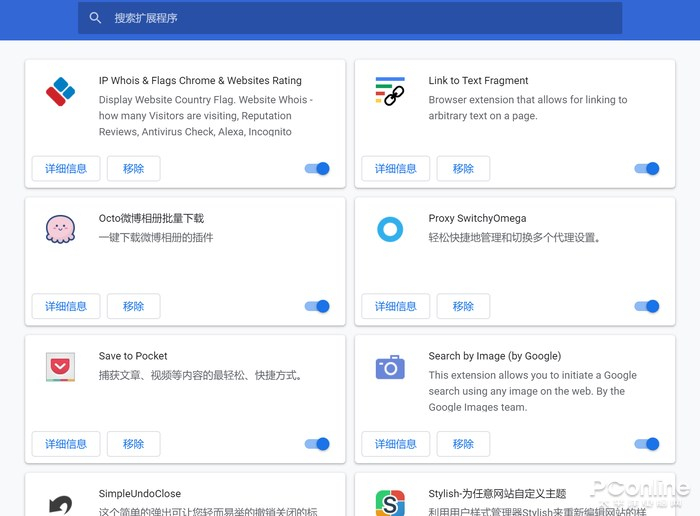Disable Search by Image (by Google) toggle
This screenshot has height=516, width=700.
647,444
